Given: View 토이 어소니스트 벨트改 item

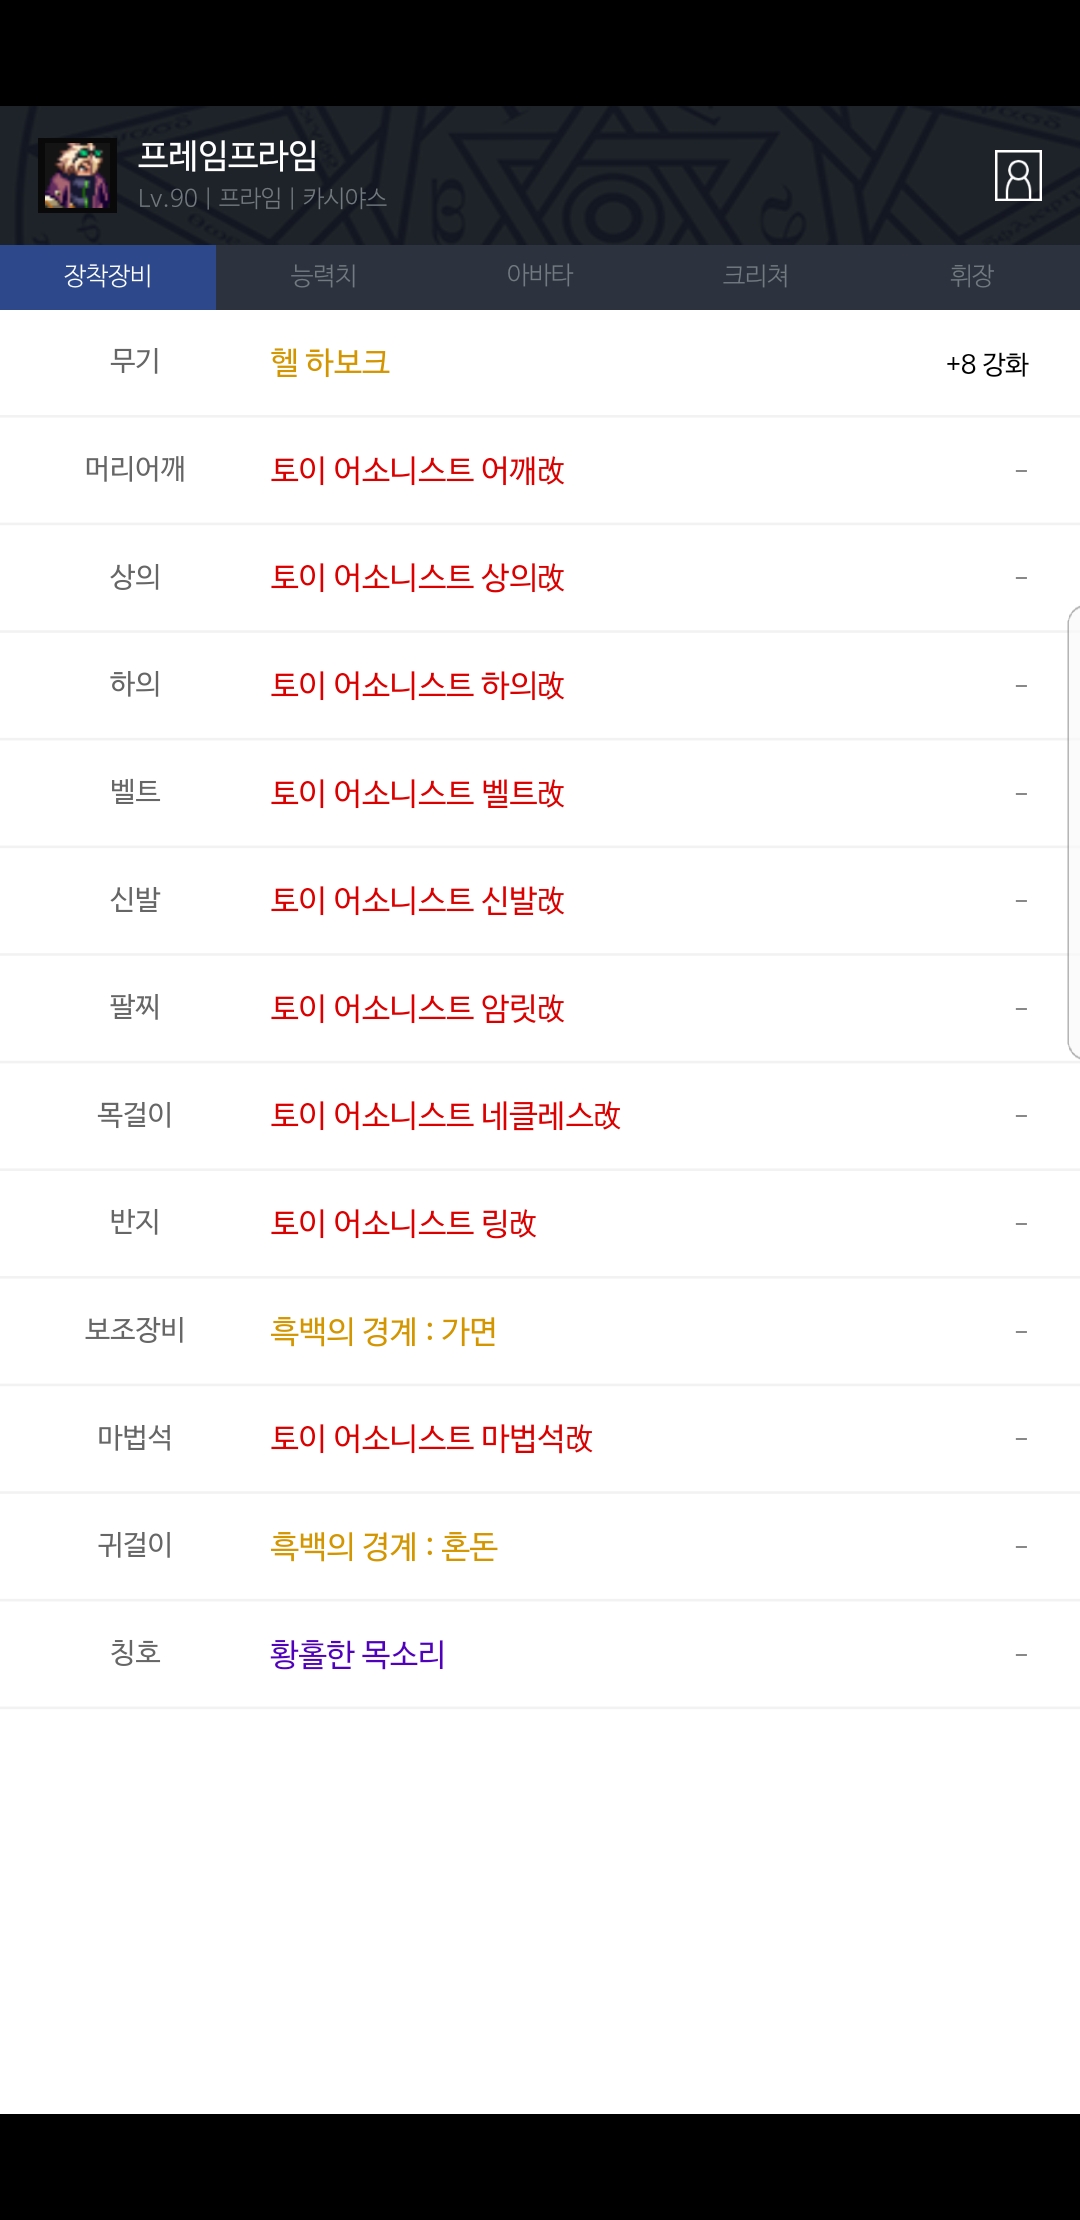Looking at the screenshot, I should [417, 793].
